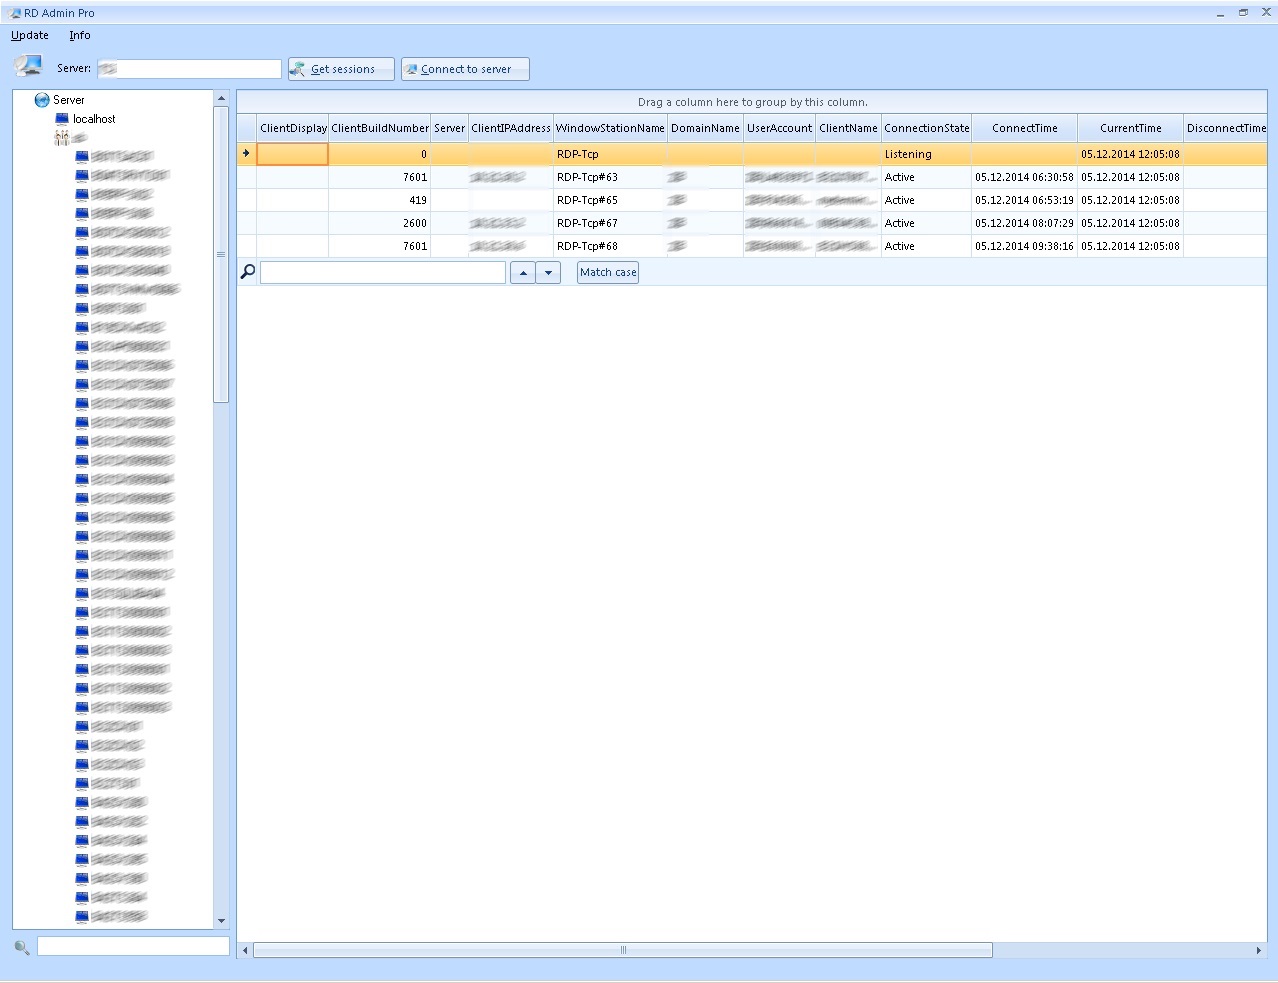Click the find previous up-arrow button
Image resolution: width=1278 pixels, height=983 pixels.
tap(523, 272)
